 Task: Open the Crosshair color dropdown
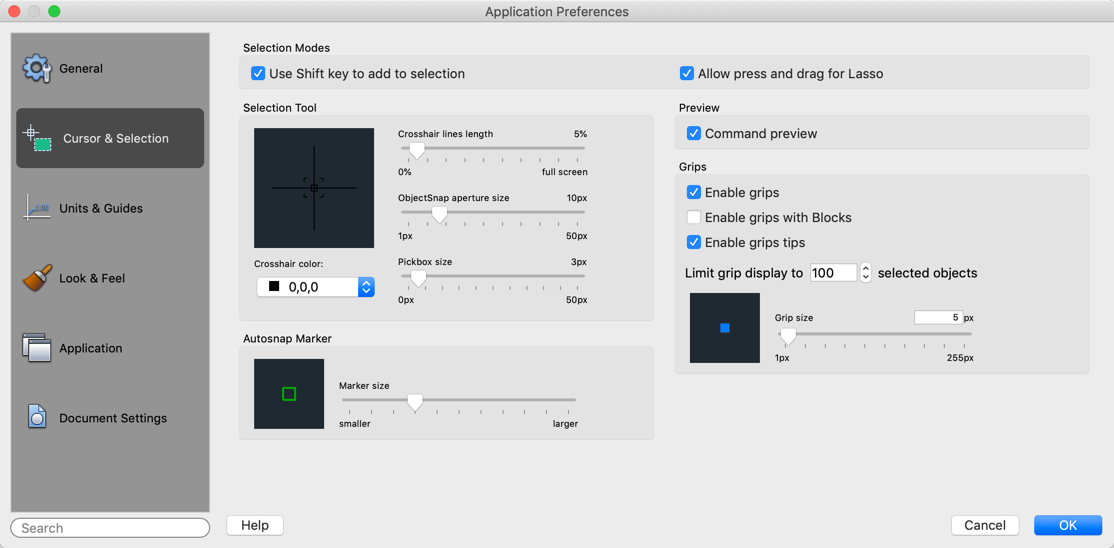pos(366,287)
